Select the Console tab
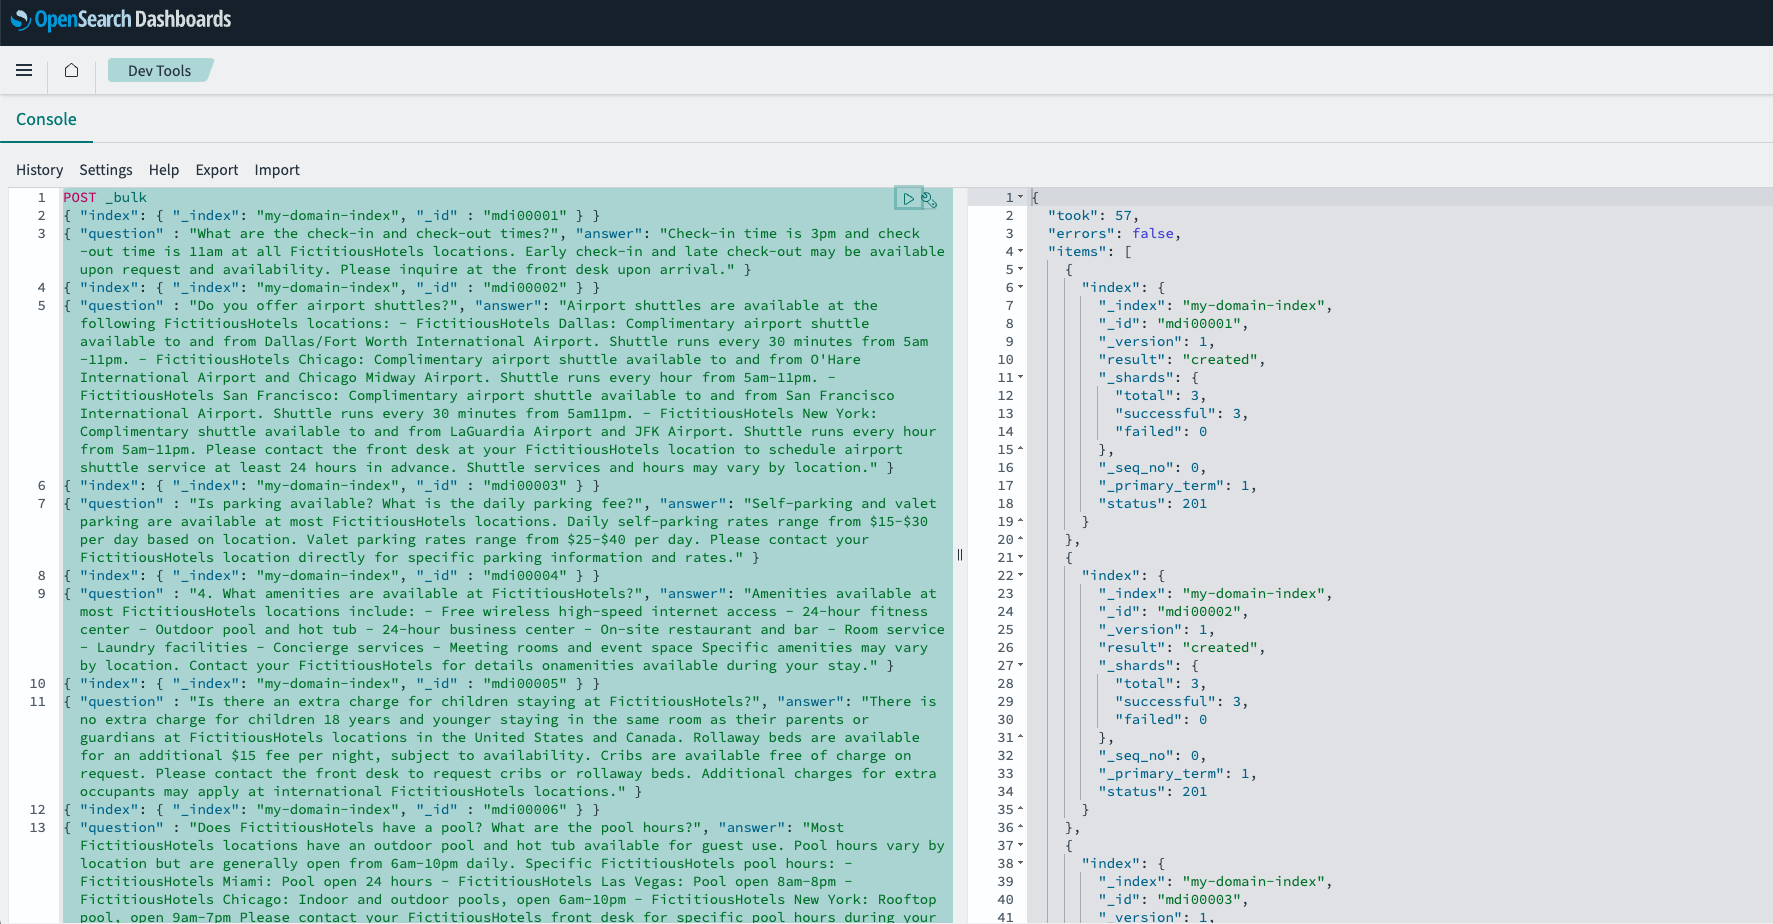Image resolution: width=1773 pixels, height=924 pixels. click(46, 119)
